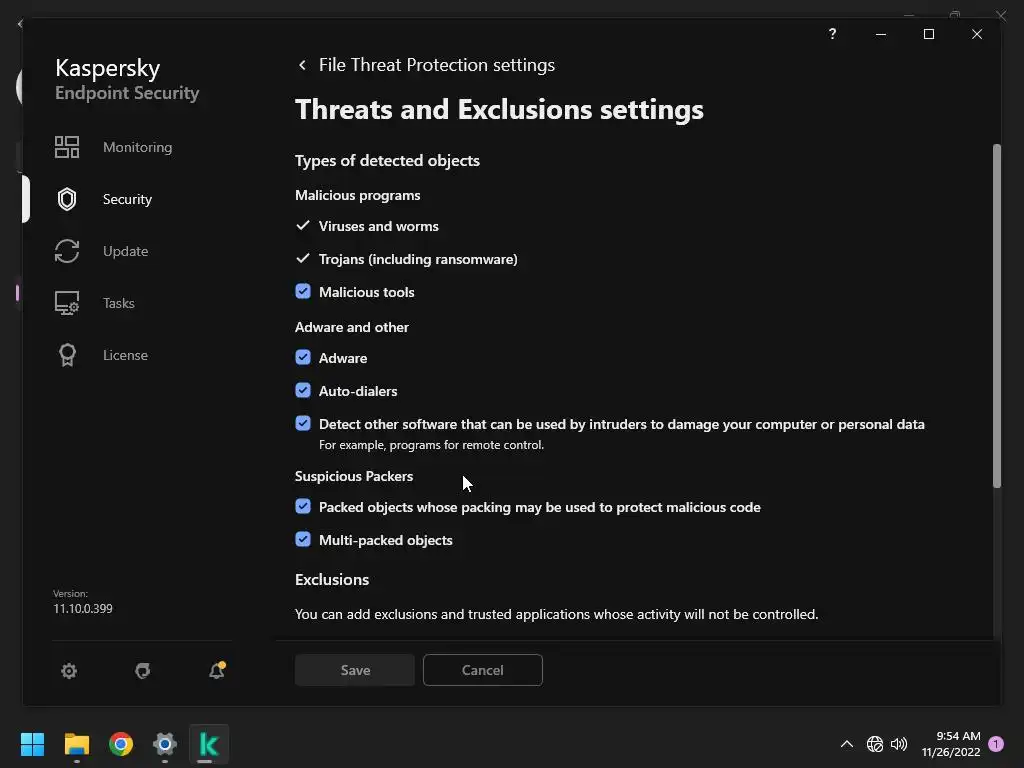Return to File Threat Protection settings
1024x768 pixels.
pos(437,65)
